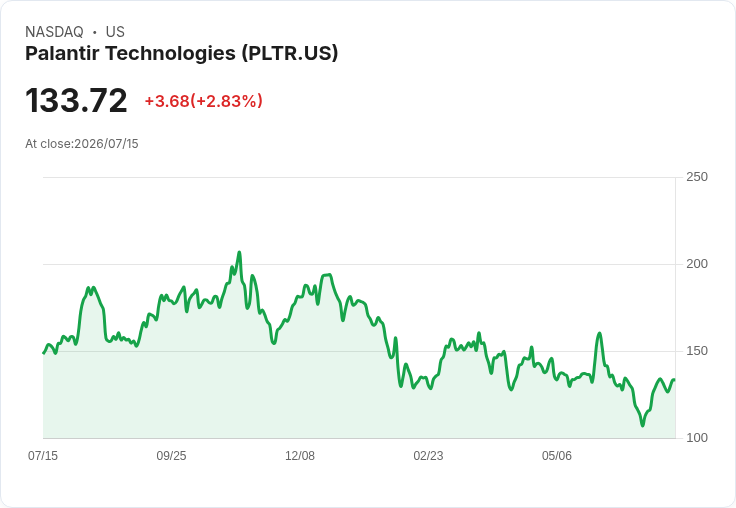Click the Palantir Technologies (PLTR.US) title
Screen dimensions: 736x508
click(181, 53)
